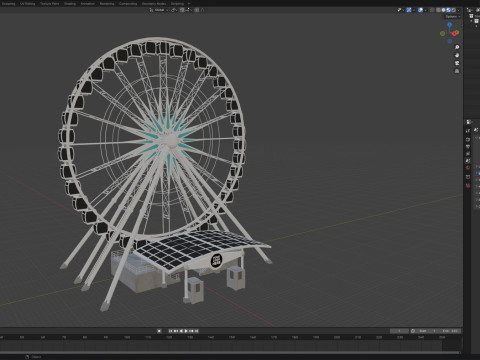
Task: Open the Output properties tab
Action: click(x=468, y=146)
